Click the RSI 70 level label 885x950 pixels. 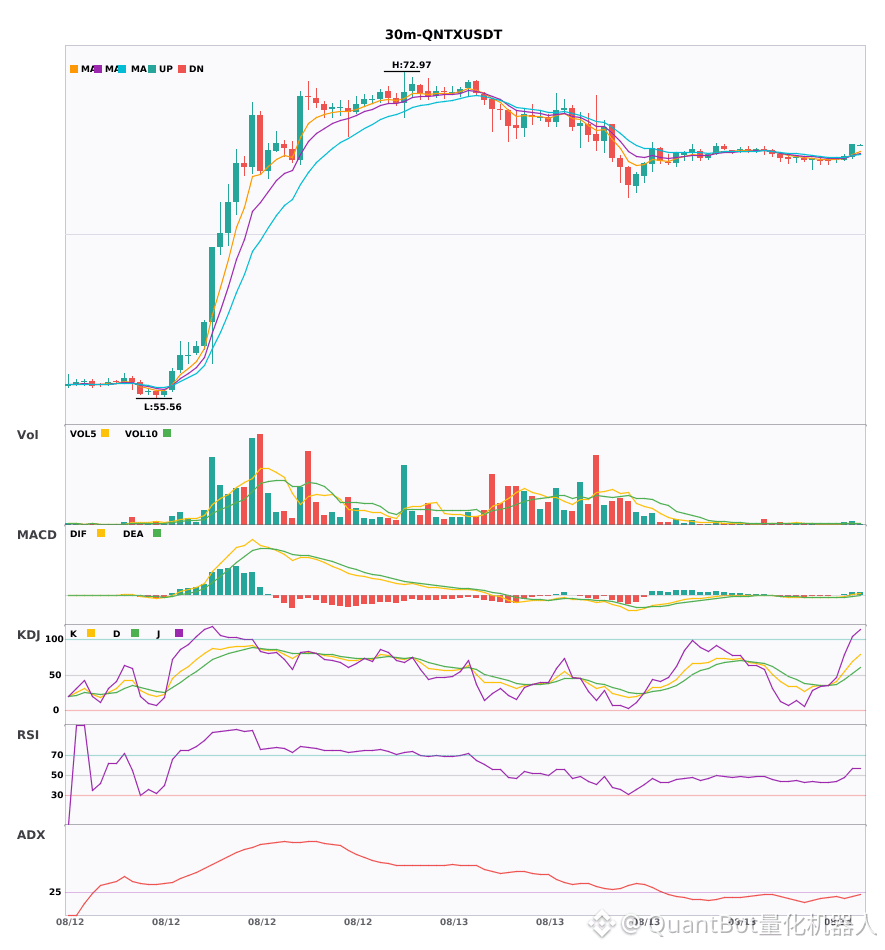point(58,755)
